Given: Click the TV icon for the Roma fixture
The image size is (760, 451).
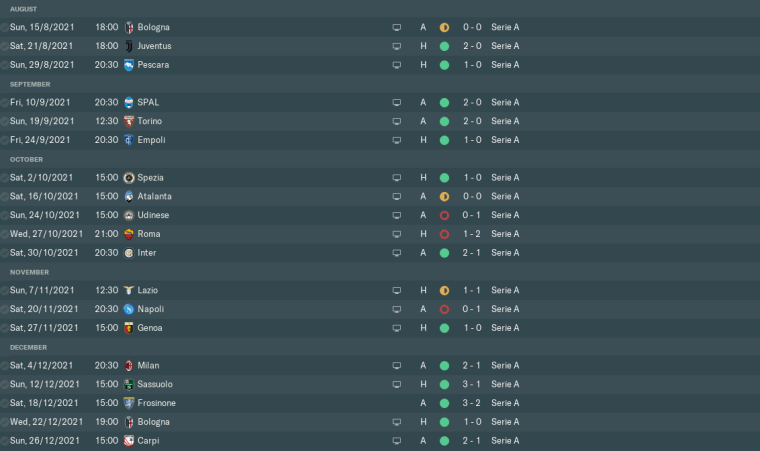Looking at the screenshot, I should coord(396,234).
